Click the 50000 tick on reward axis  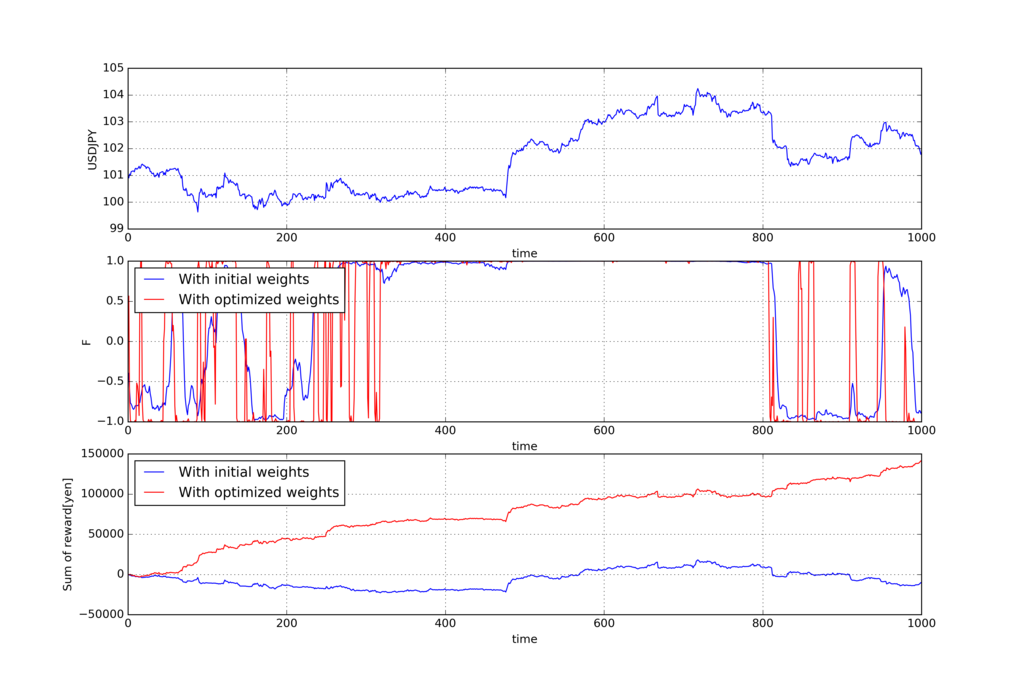[106, 534]
